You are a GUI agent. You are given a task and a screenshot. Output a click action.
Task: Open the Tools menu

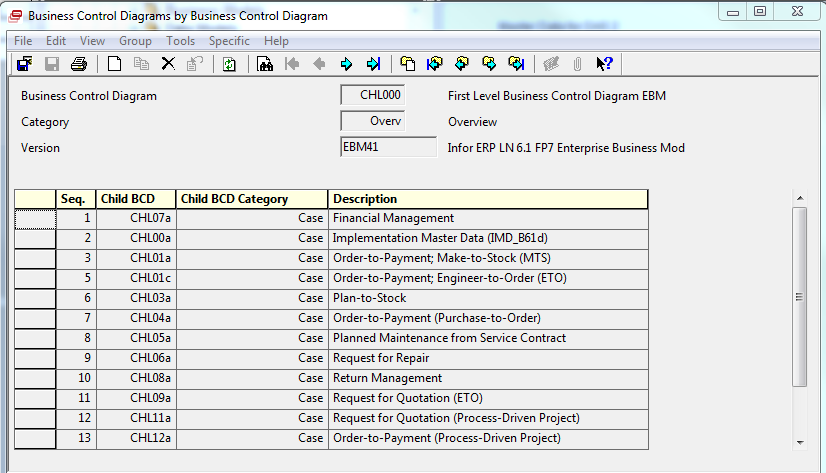pos(181,41)
